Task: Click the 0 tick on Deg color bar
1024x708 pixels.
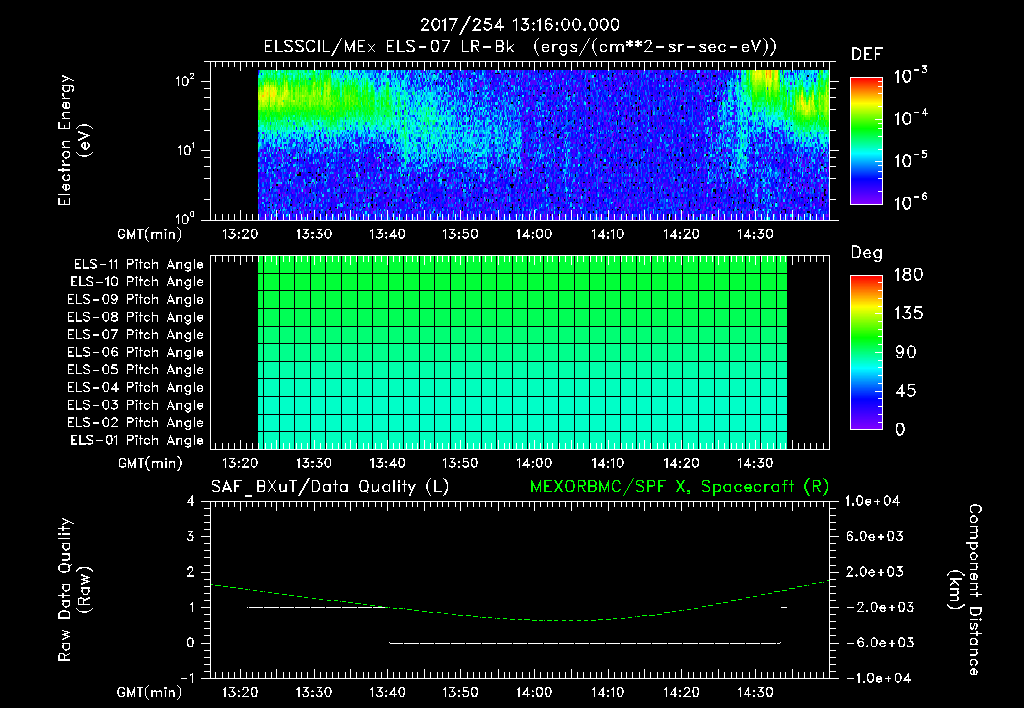Action: coord(900,430)
